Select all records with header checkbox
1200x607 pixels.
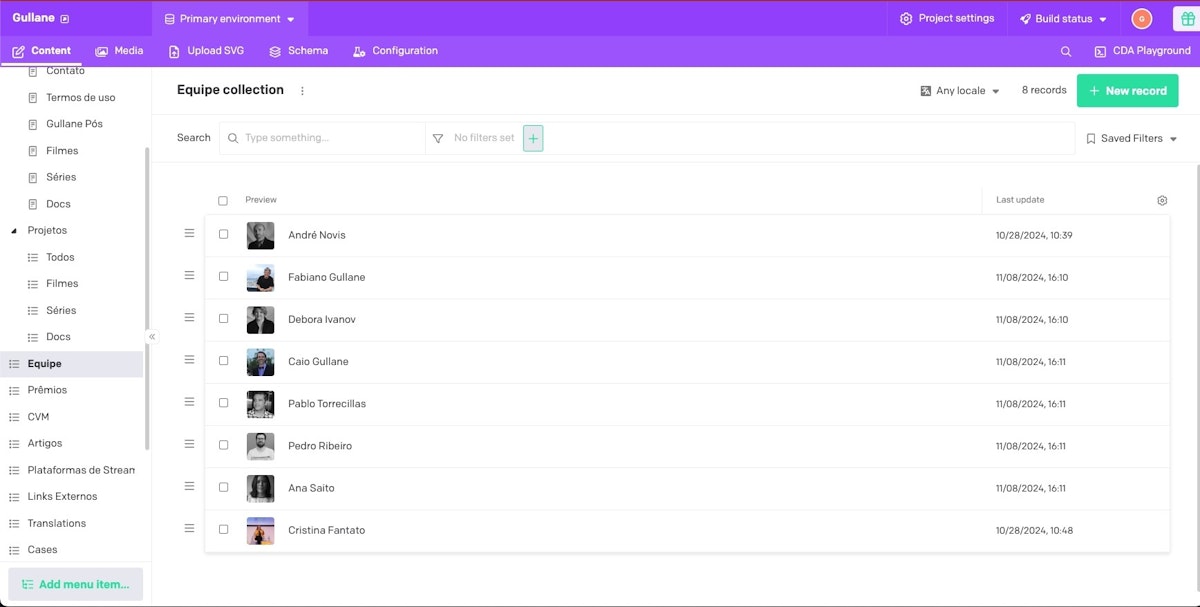[x=223, y=200]
